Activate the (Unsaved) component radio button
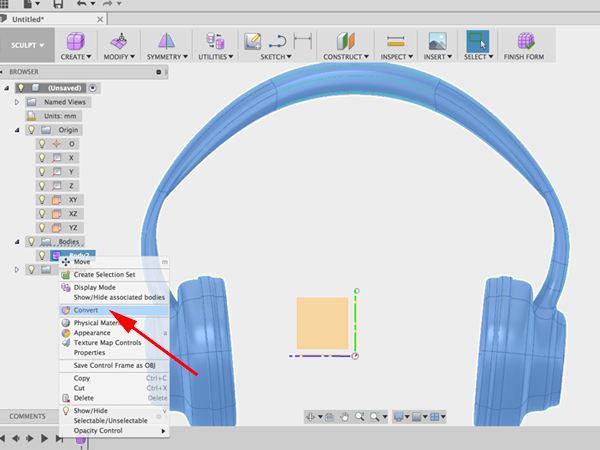The image size is (600, 450). [x=93, y=88]
